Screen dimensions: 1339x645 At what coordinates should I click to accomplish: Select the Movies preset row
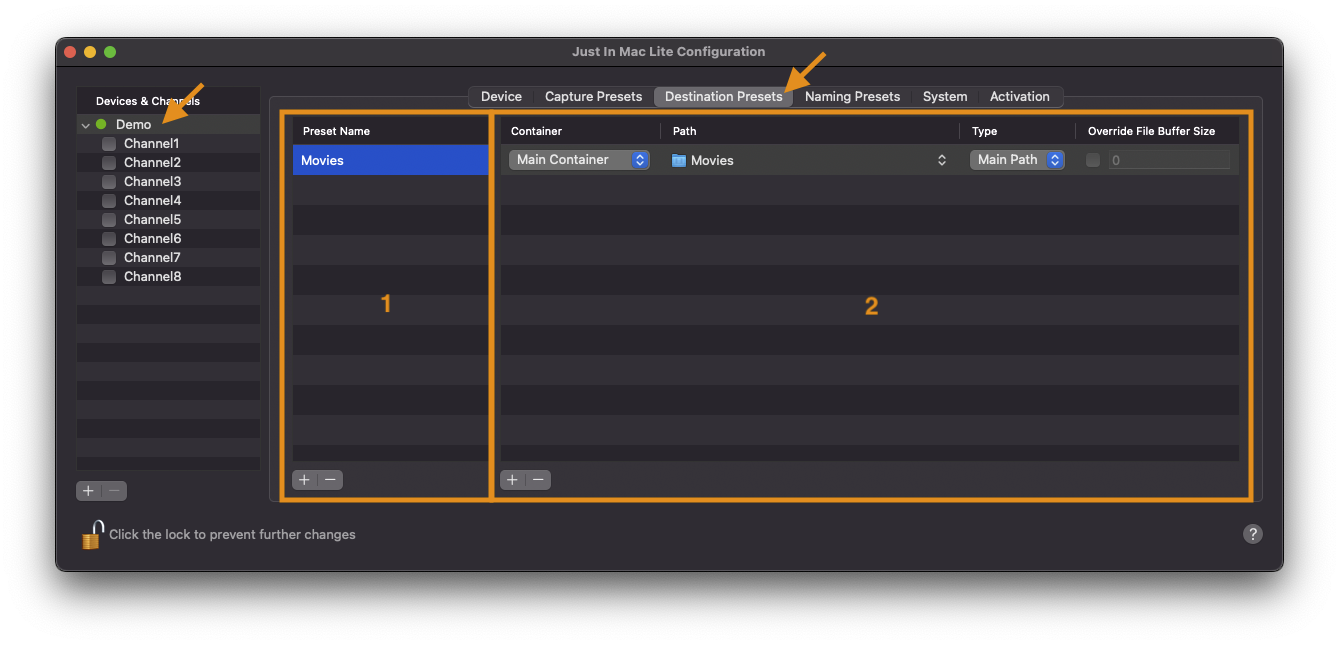pos(391,160)
